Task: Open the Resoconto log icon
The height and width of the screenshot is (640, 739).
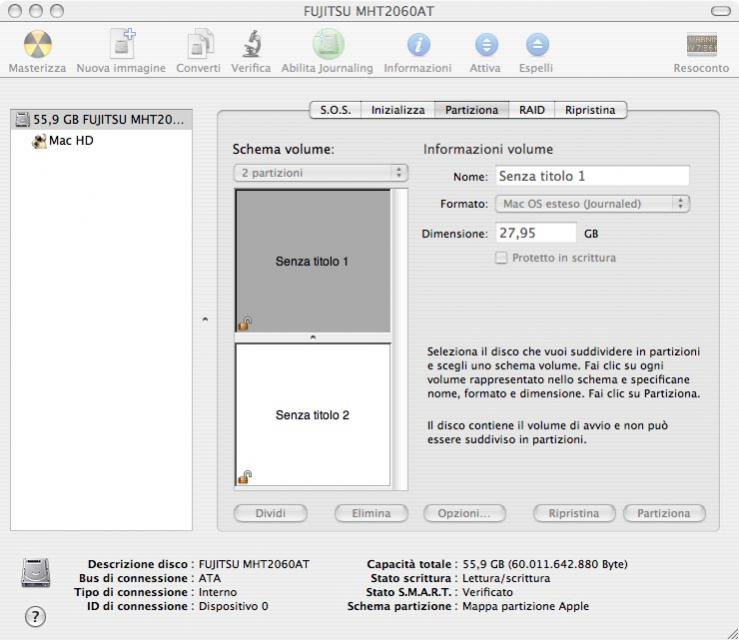Action: 702,44
